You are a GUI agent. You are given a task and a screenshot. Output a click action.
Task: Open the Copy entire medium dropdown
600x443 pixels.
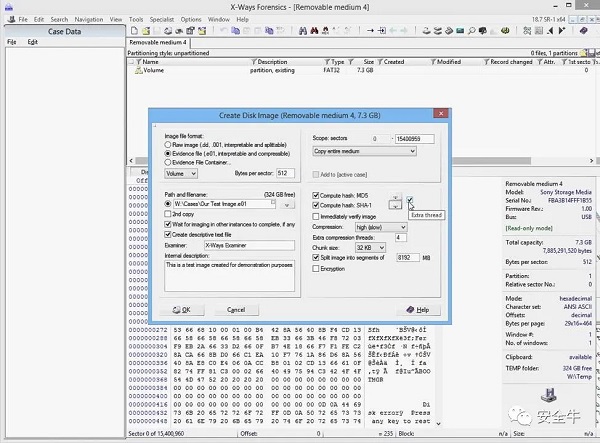coord(365,151)
